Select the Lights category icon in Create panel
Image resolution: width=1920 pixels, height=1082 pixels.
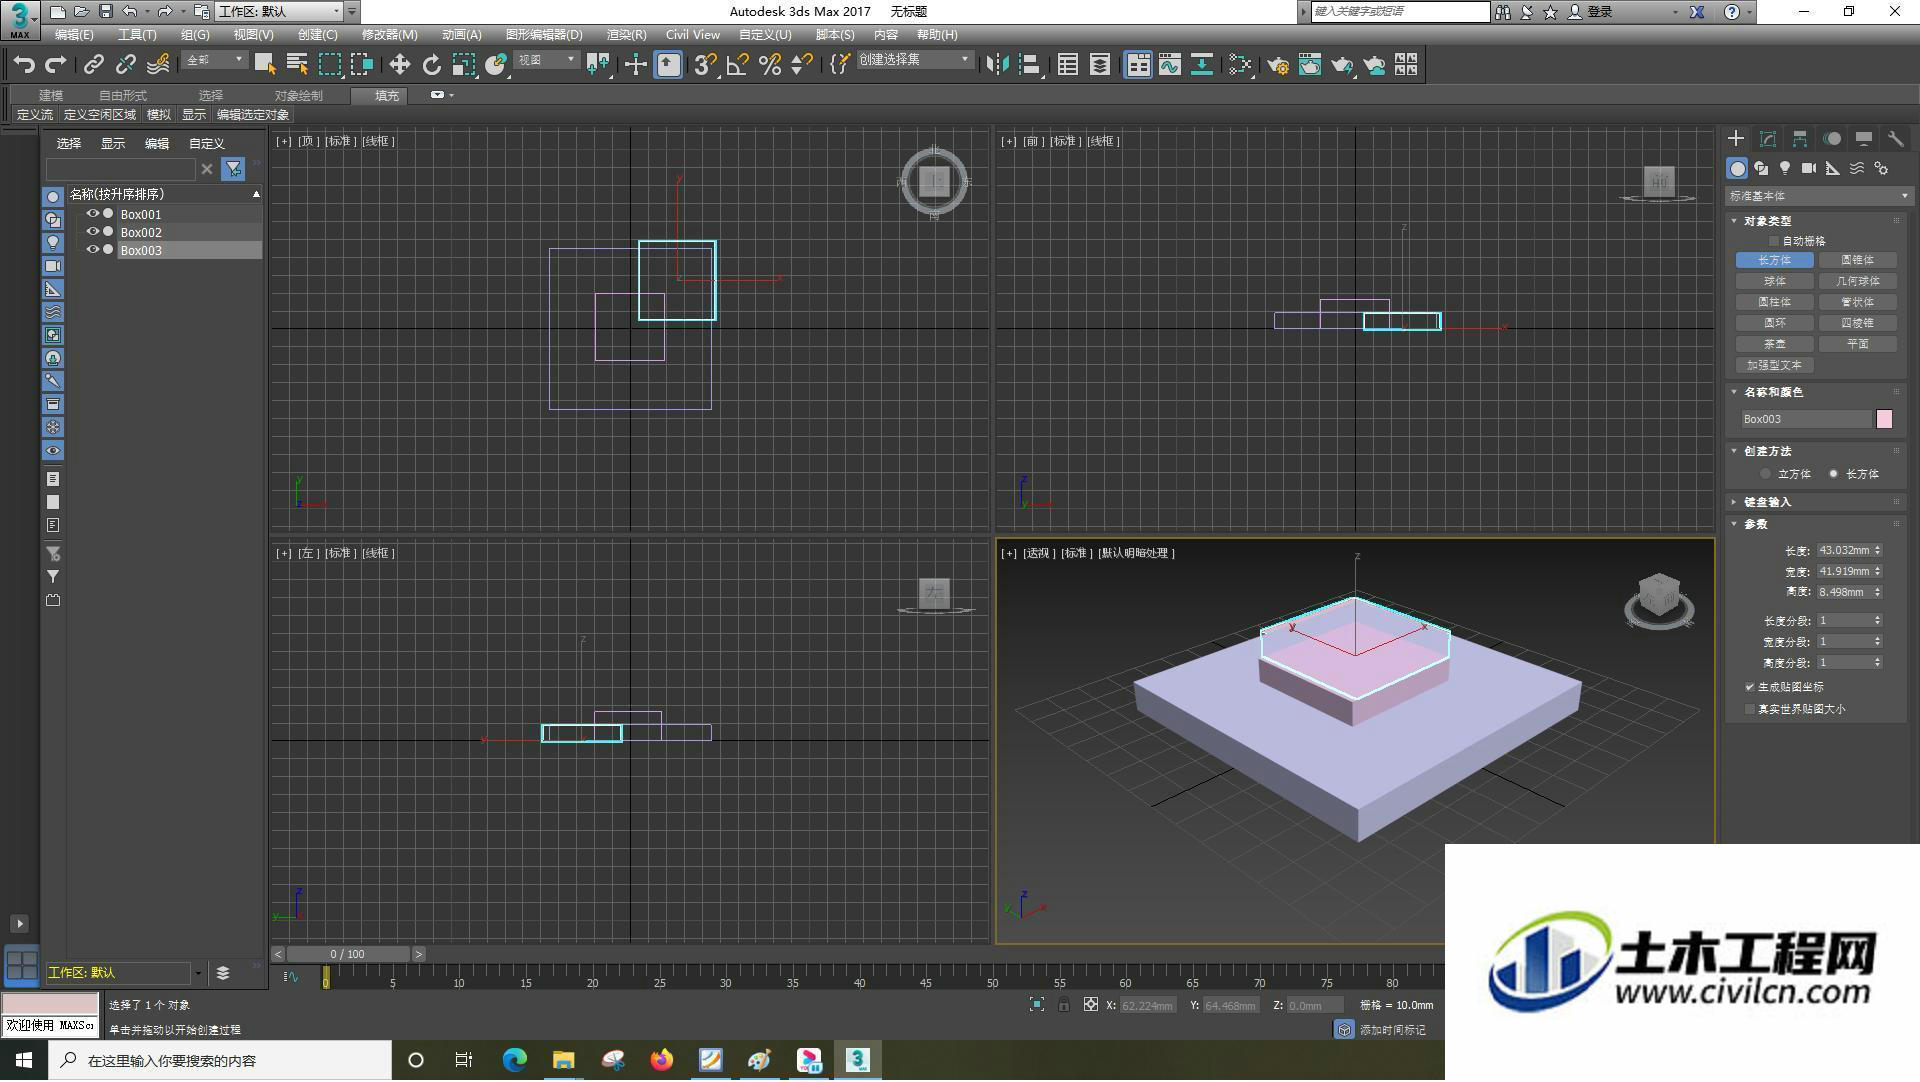coord(1785,168)
